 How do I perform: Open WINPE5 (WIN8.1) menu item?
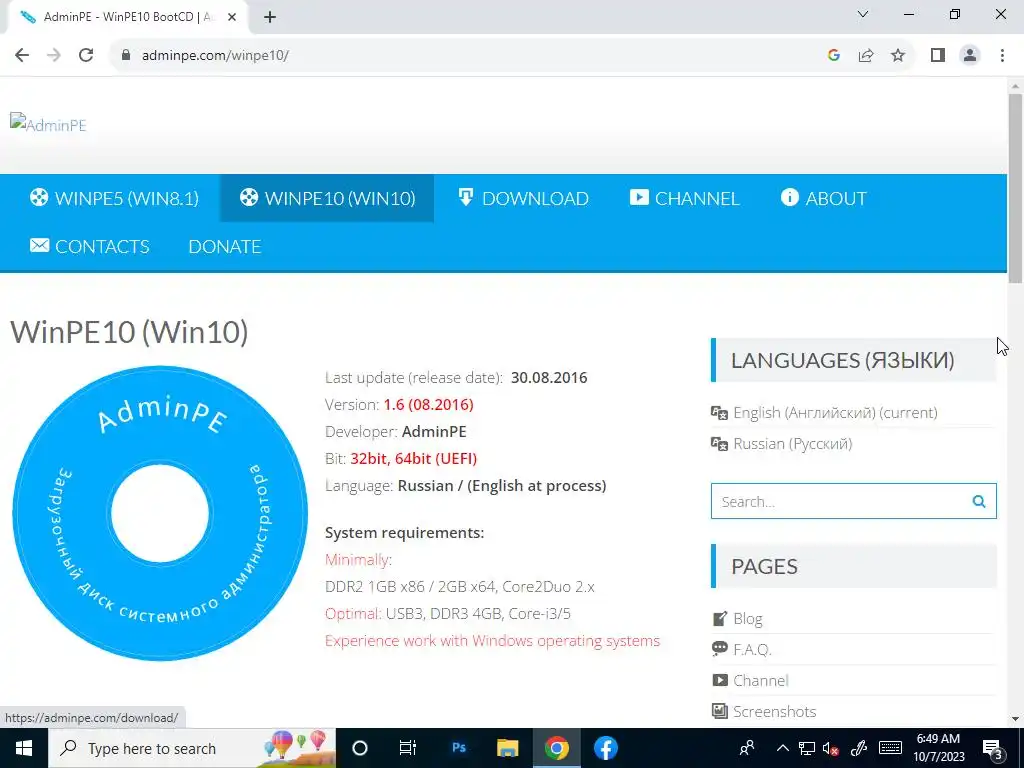114,198
